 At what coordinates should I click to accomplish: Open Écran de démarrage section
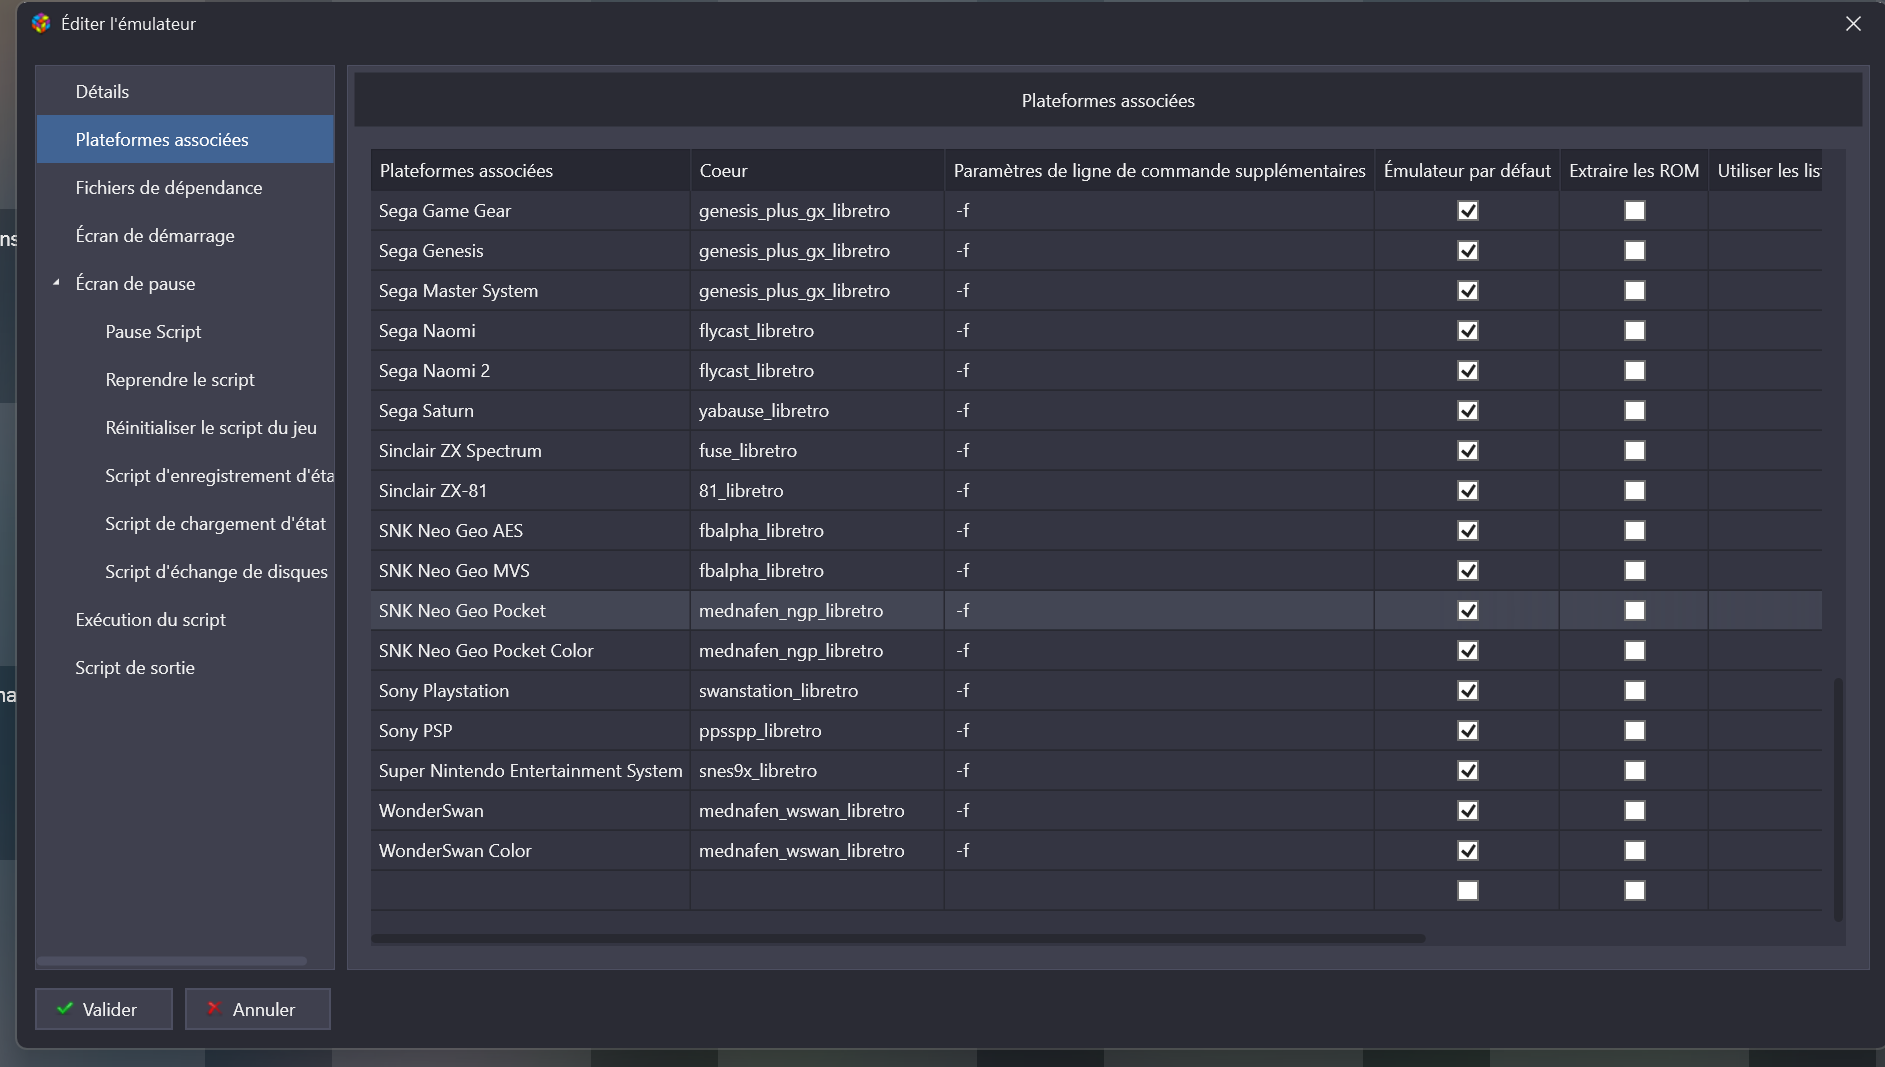185,235
